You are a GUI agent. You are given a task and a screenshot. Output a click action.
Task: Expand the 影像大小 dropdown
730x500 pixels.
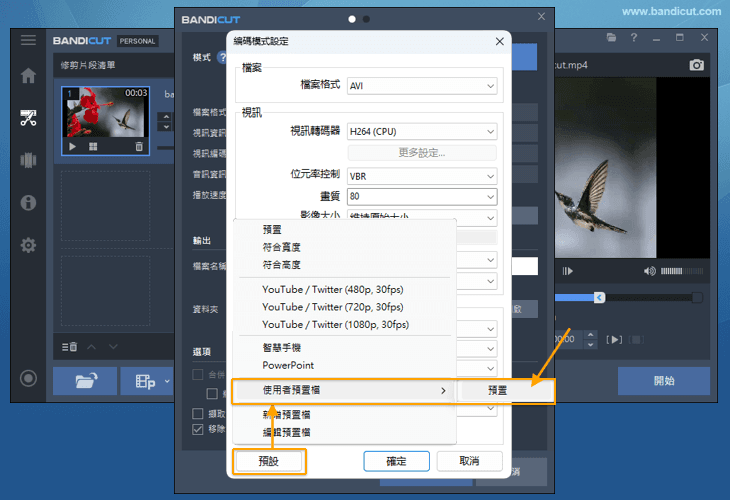[x=490, y=218]
